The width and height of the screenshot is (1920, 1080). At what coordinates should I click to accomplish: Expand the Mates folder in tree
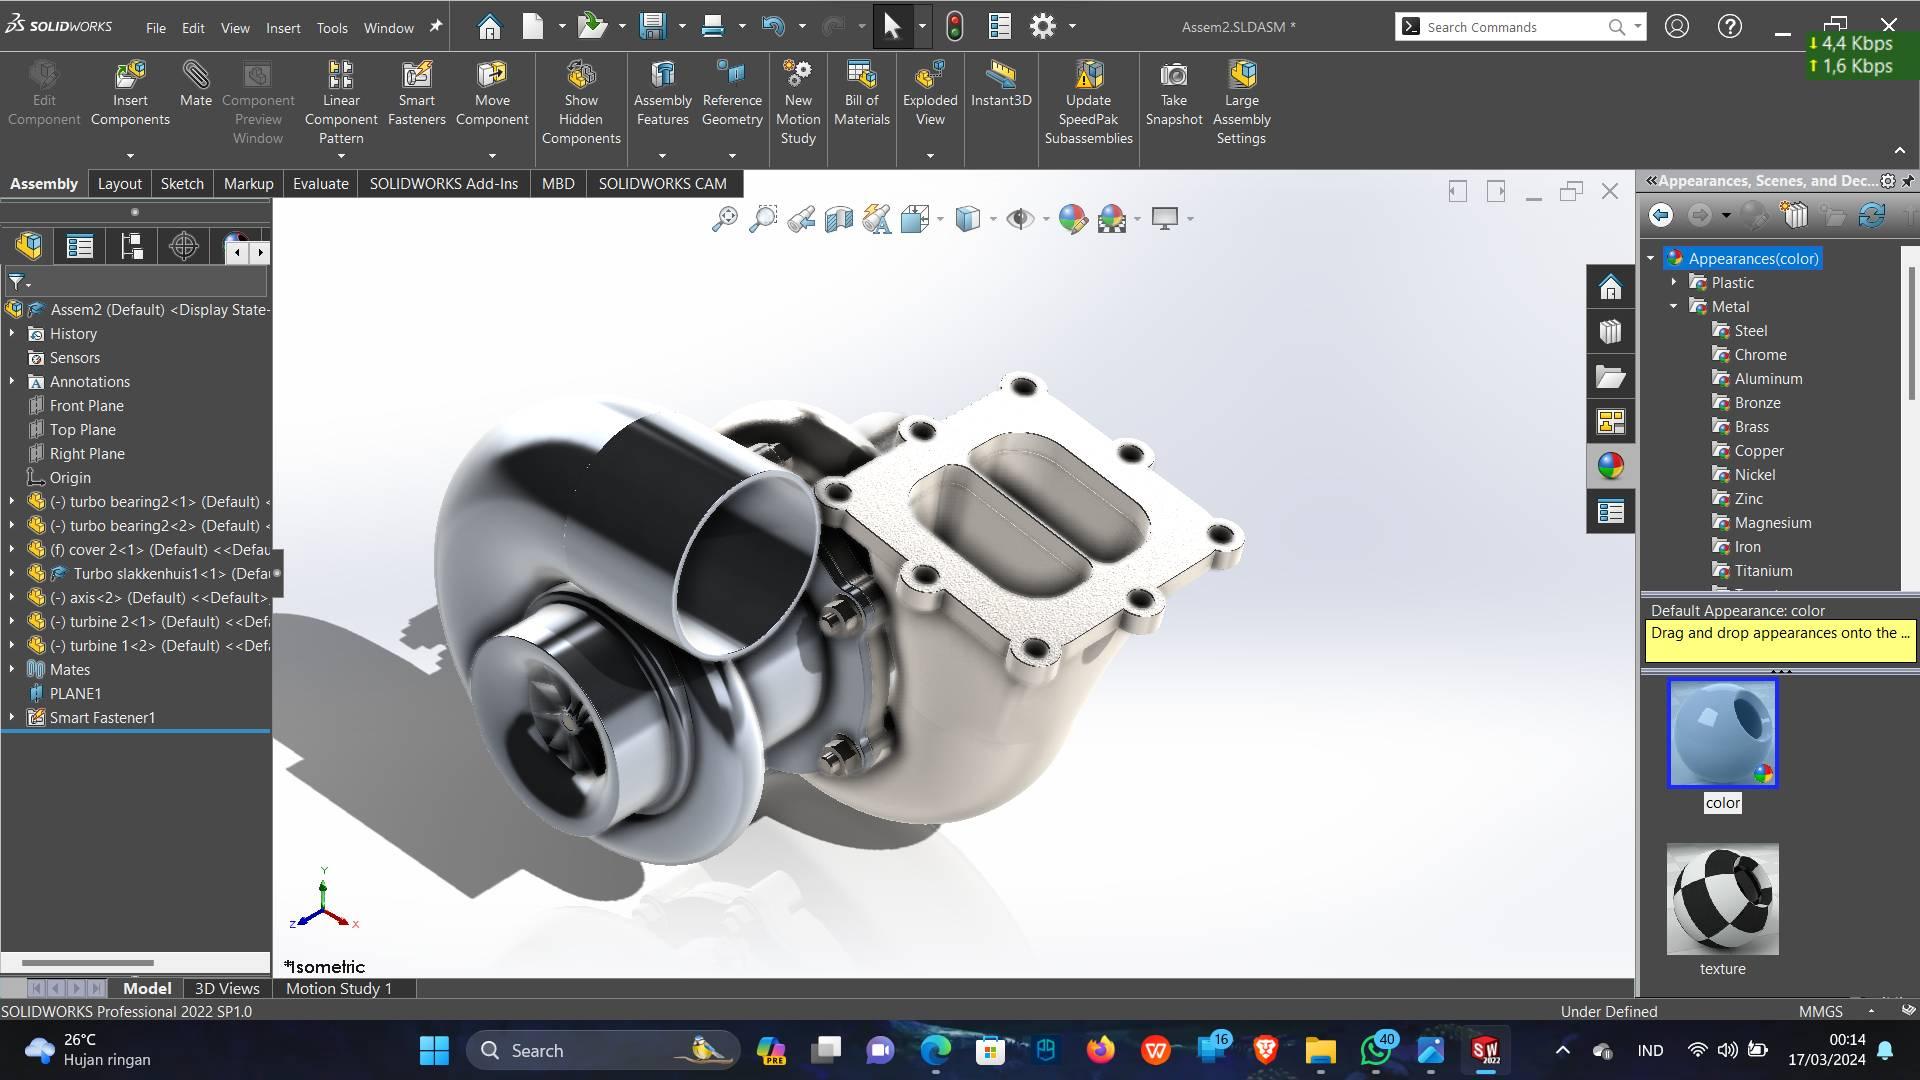click(12, 670)
